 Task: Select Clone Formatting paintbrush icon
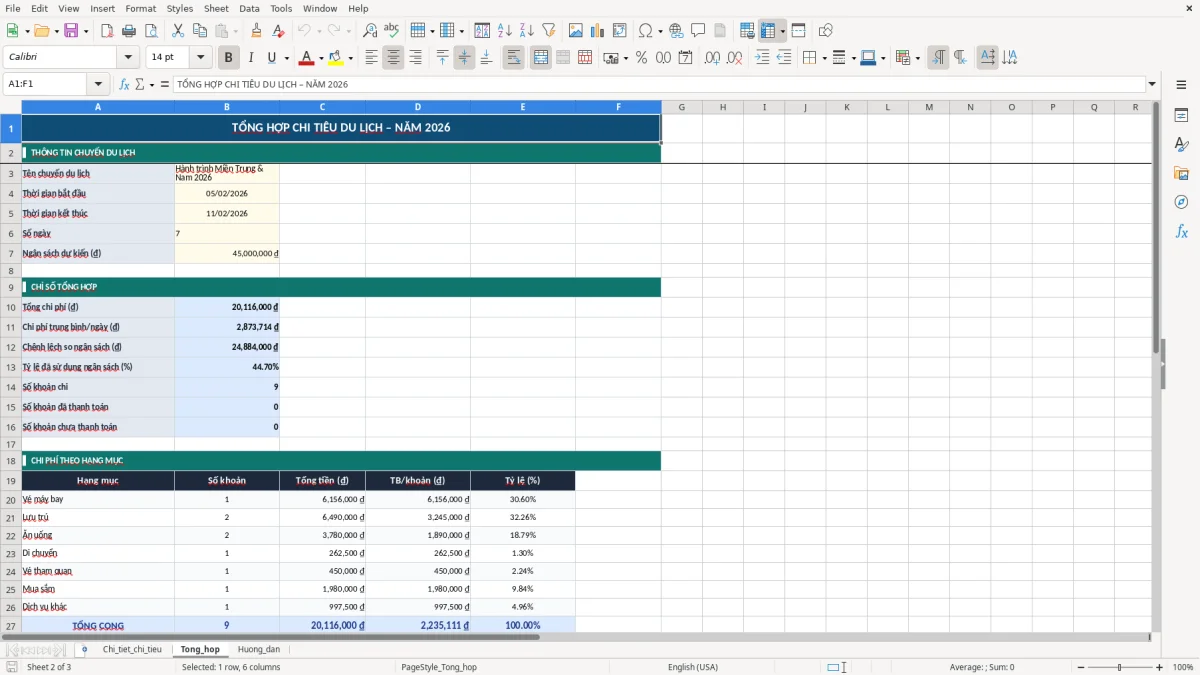tap(257, 31)
